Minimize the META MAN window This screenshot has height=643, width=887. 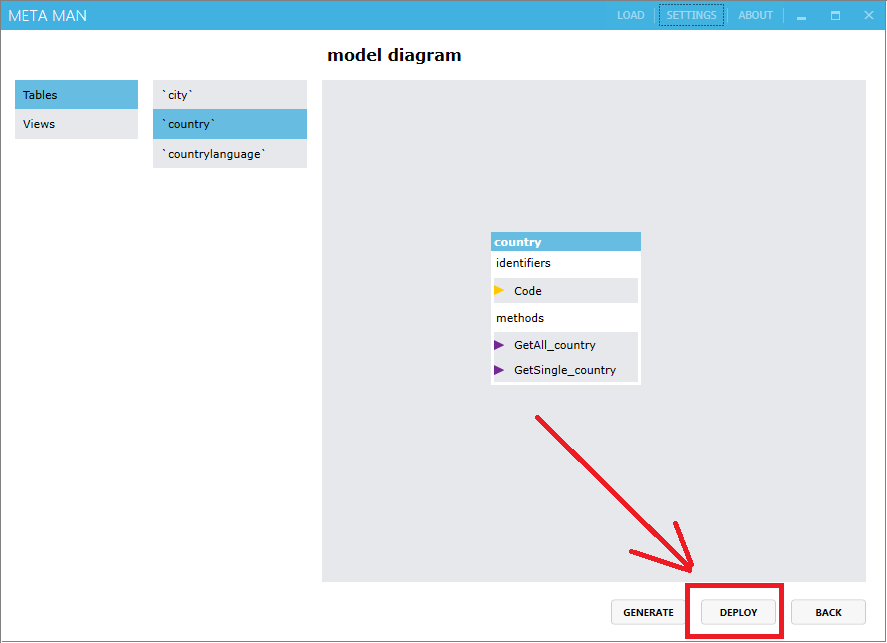(800, 15)
